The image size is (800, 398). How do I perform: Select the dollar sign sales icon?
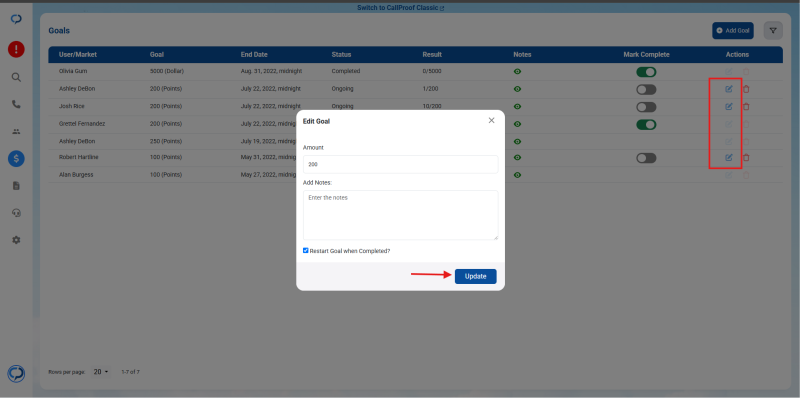(16, 159)
